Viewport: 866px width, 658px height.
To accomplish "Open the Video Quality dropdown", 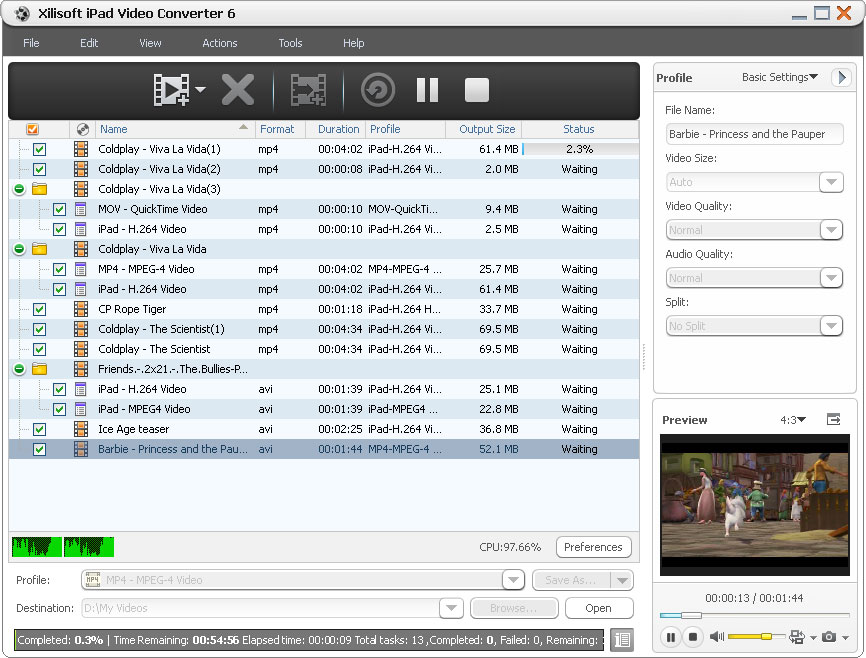I will pyautogui.click(x=831, y=230).
